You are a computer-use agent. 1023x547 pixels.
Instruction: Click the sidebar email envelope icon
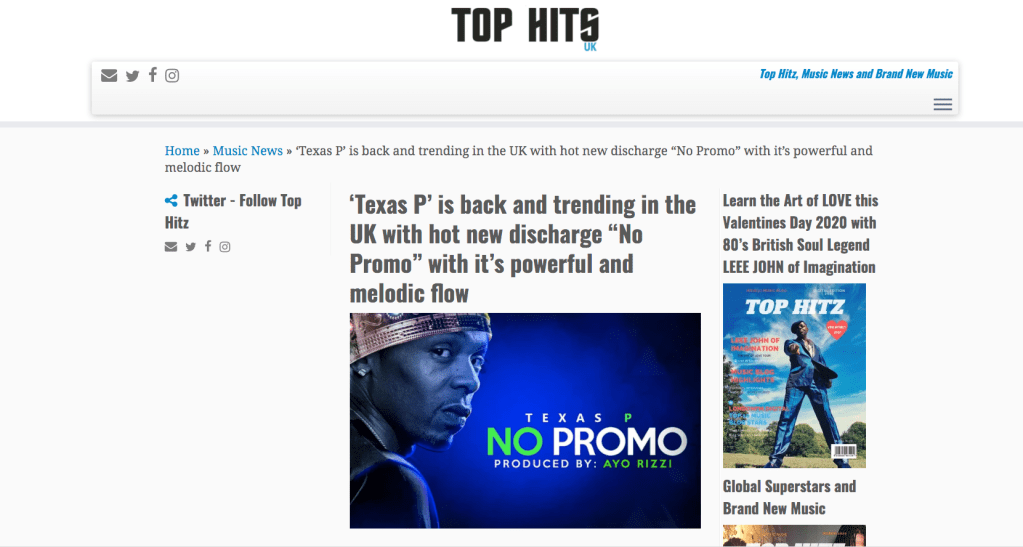[x=171, y=247]
